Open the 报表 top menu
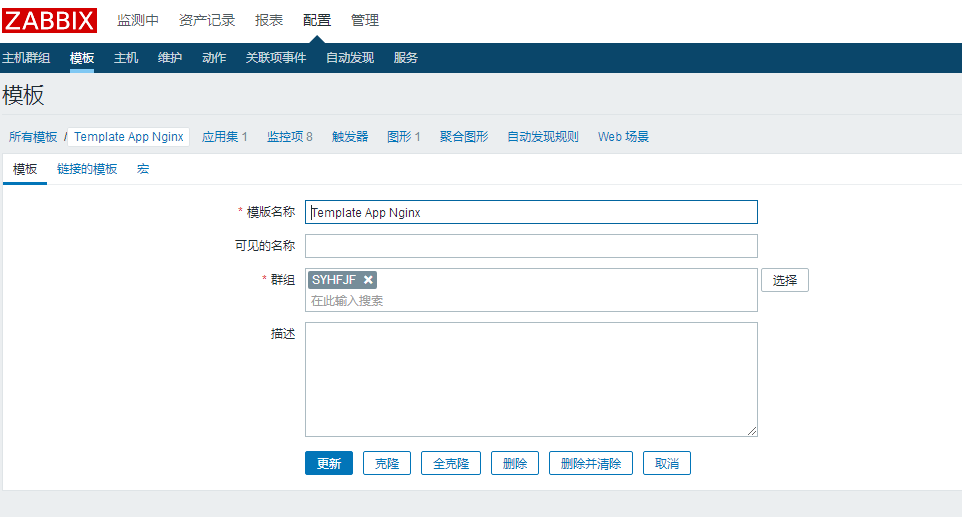 coord(269,20)
